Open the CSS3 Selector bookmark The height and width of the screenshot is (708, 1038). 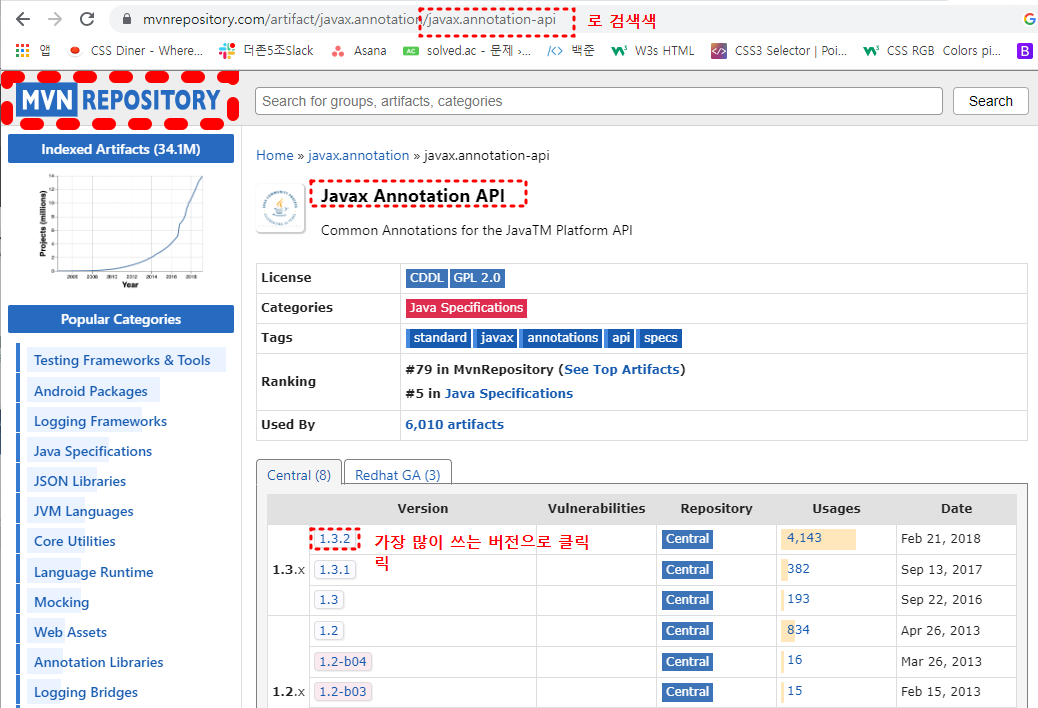779,50
